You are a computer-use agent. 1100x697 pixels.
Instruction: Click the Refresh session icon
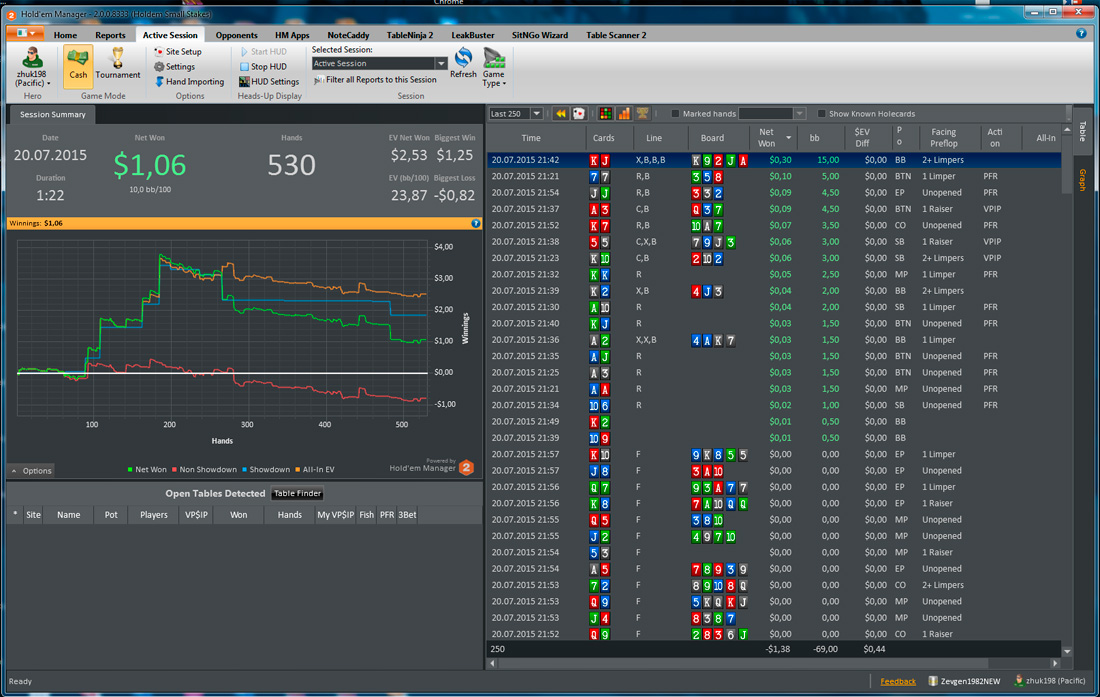pos(463,57)
